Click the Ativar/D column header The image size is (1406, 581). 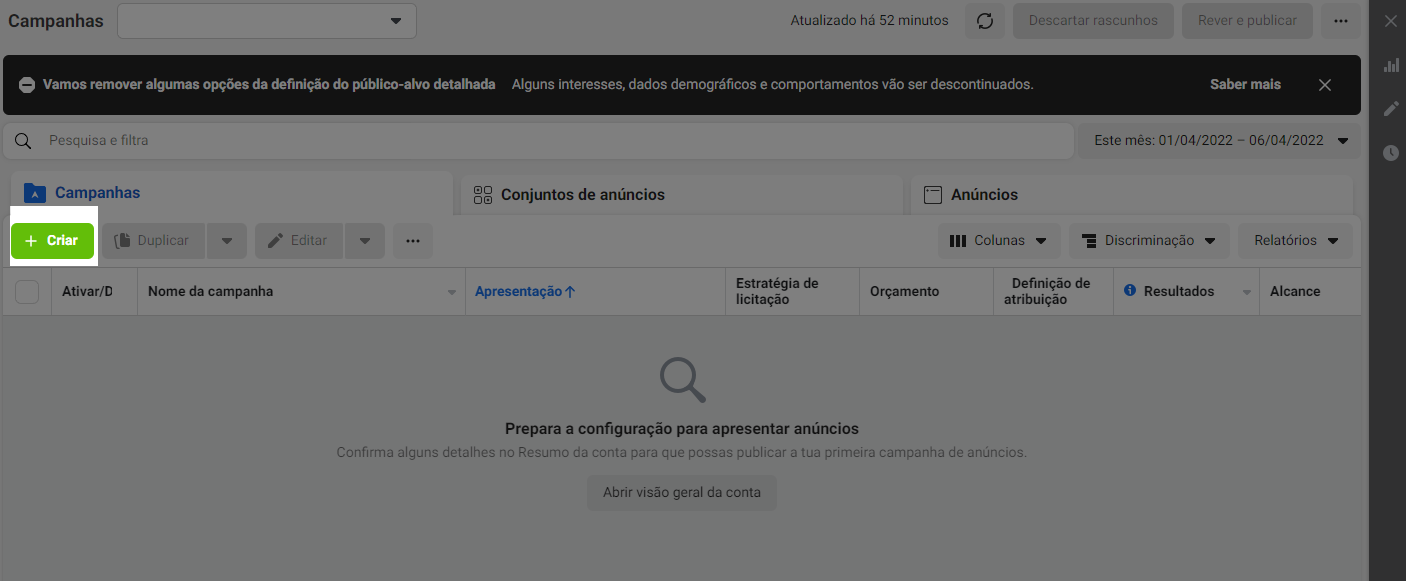94,292
